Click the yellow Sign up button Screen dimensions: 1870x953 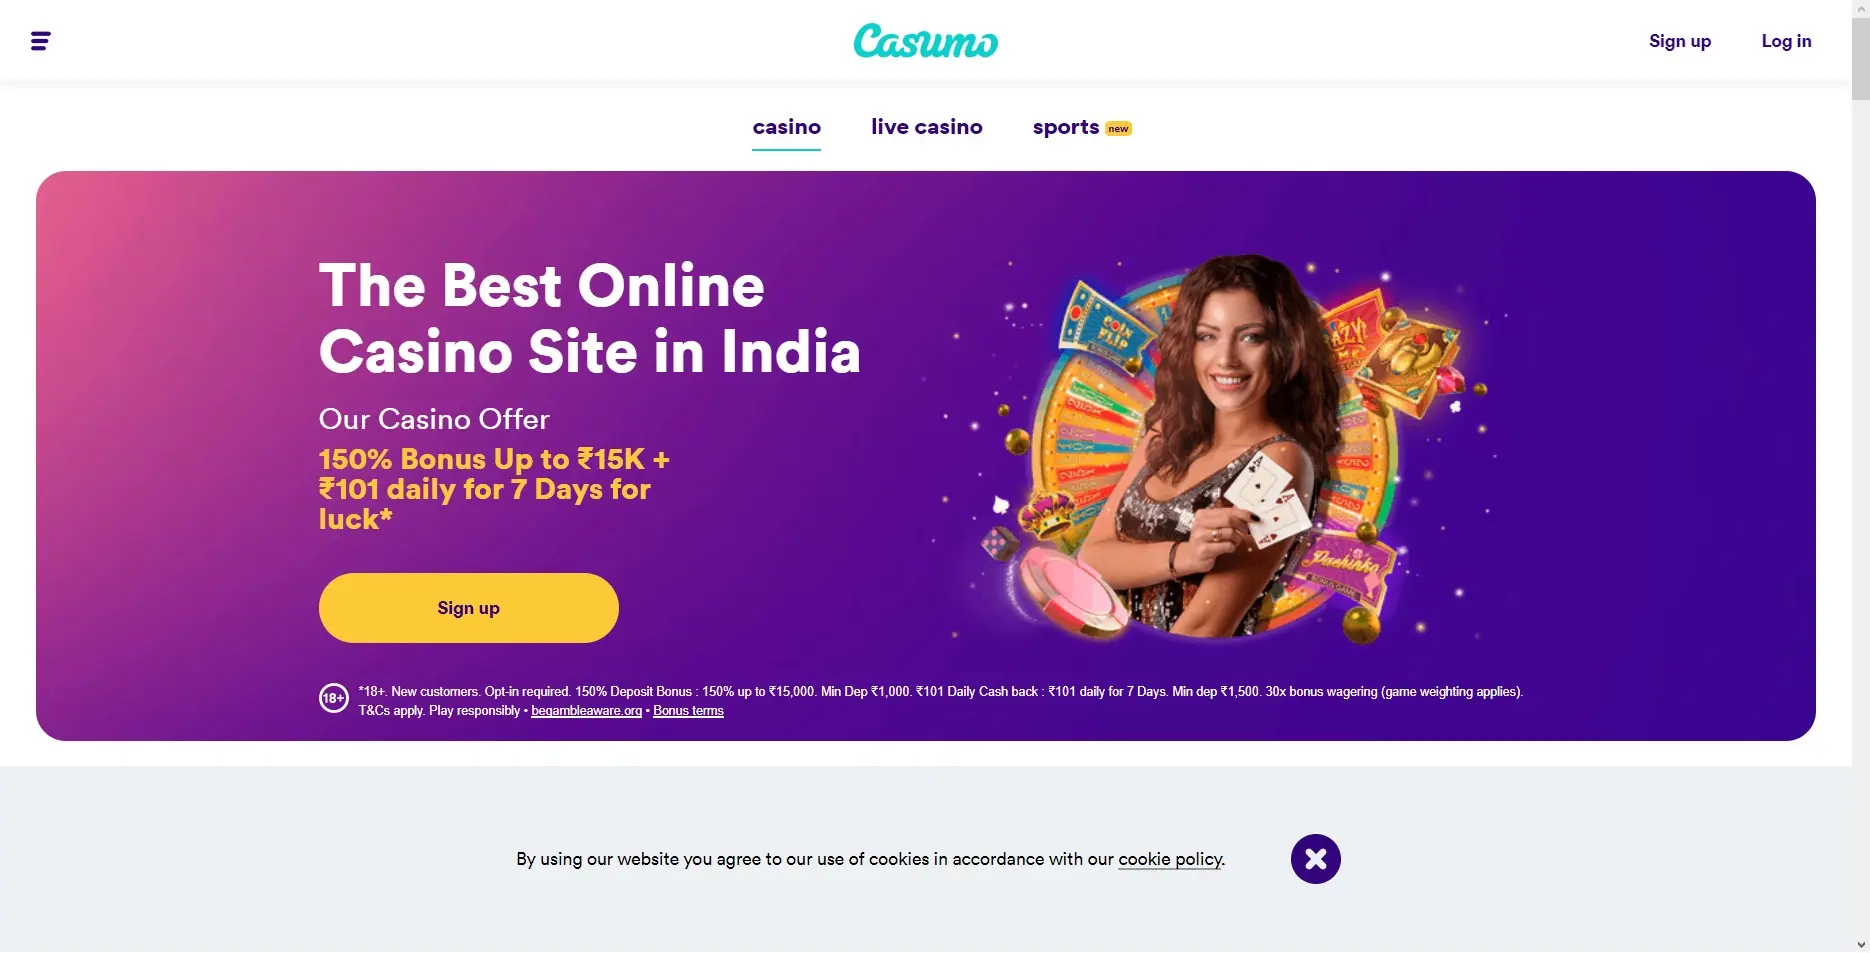click(x=469, y=608)
